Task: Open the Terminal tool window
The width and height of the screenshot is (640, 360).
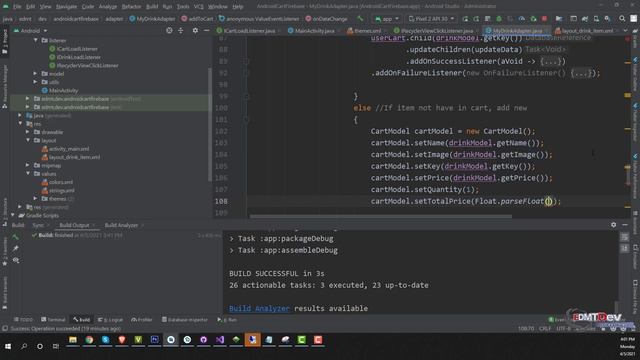Action: coord(53,320)
